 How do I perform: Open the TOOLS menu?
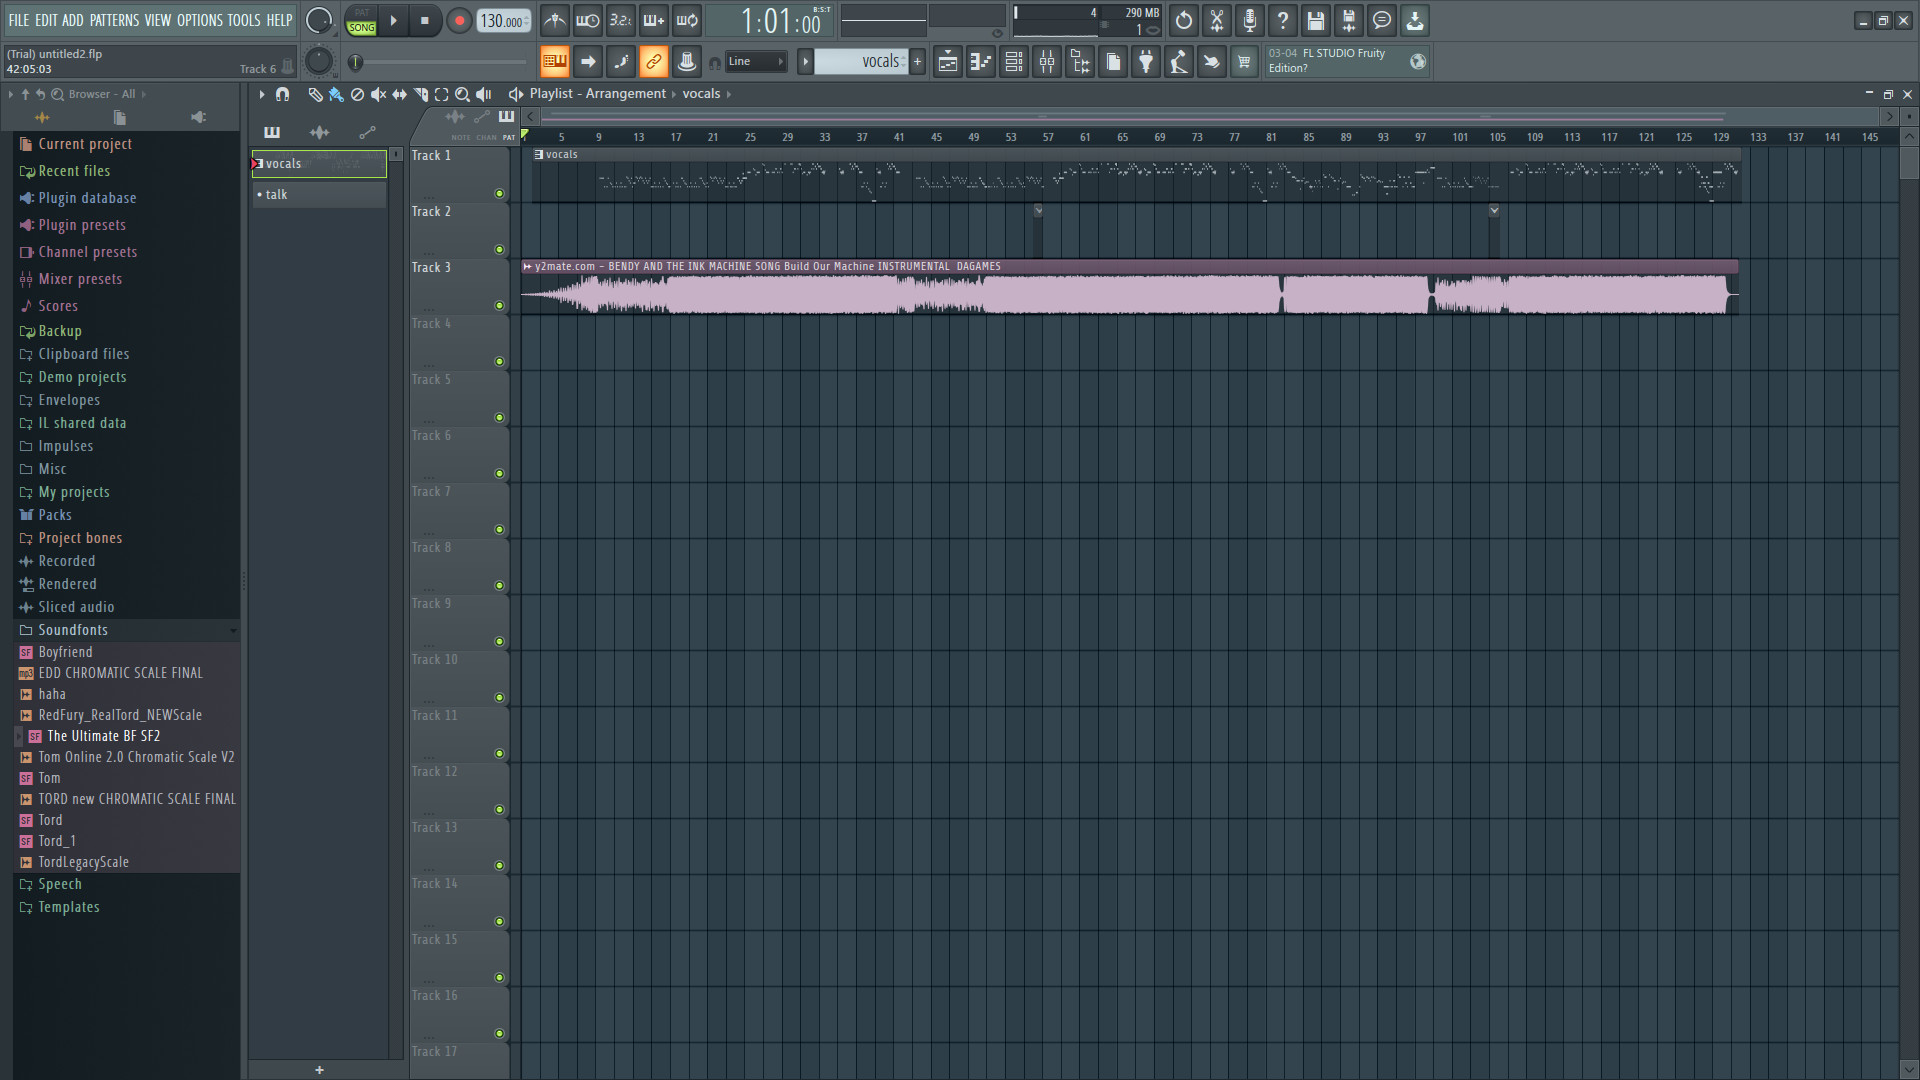point(244,20)
